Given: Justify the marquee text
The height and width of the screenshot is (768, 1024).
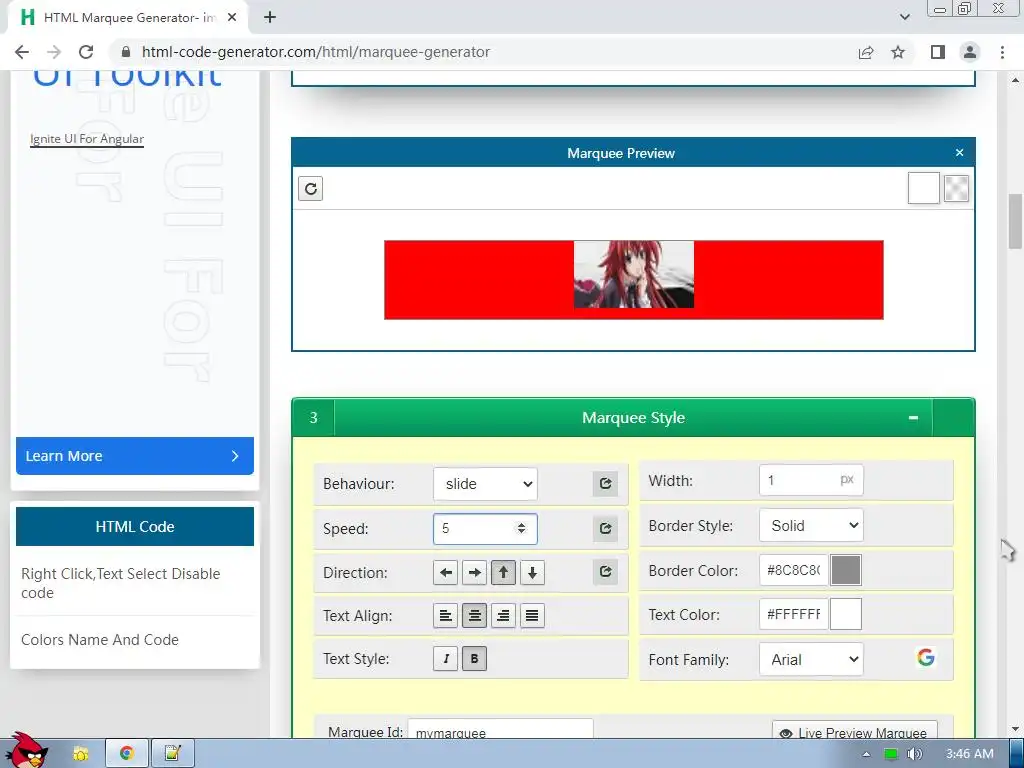Looking at the screenshot, I should tap(532, 615).
